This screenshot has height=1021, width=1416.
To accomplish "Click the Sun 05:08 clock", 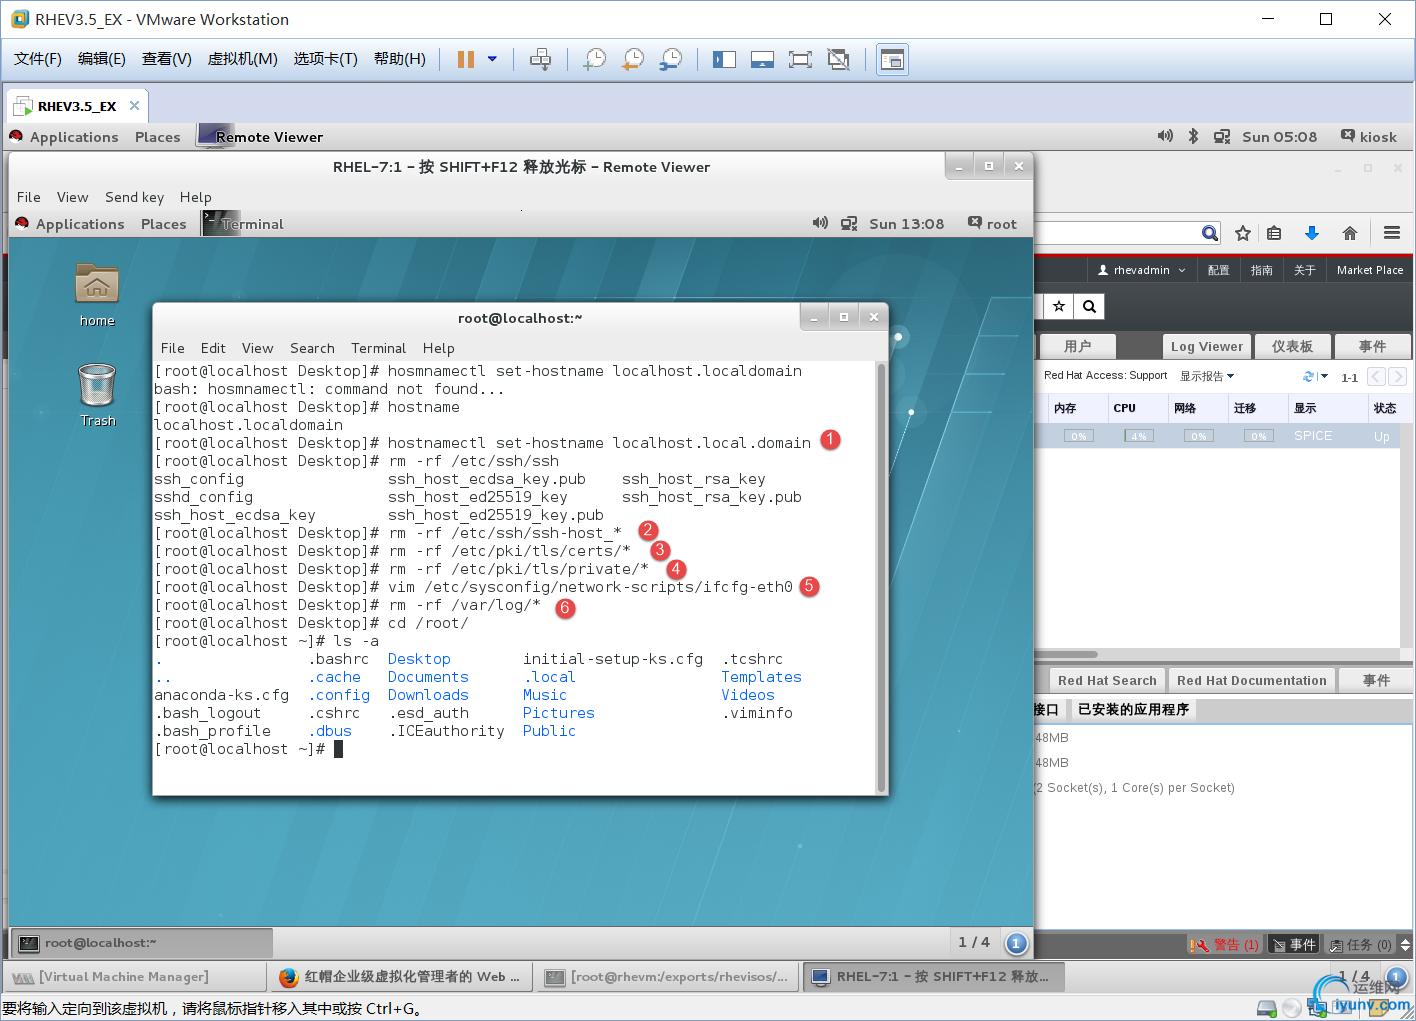I will [x=1279, y=137].
